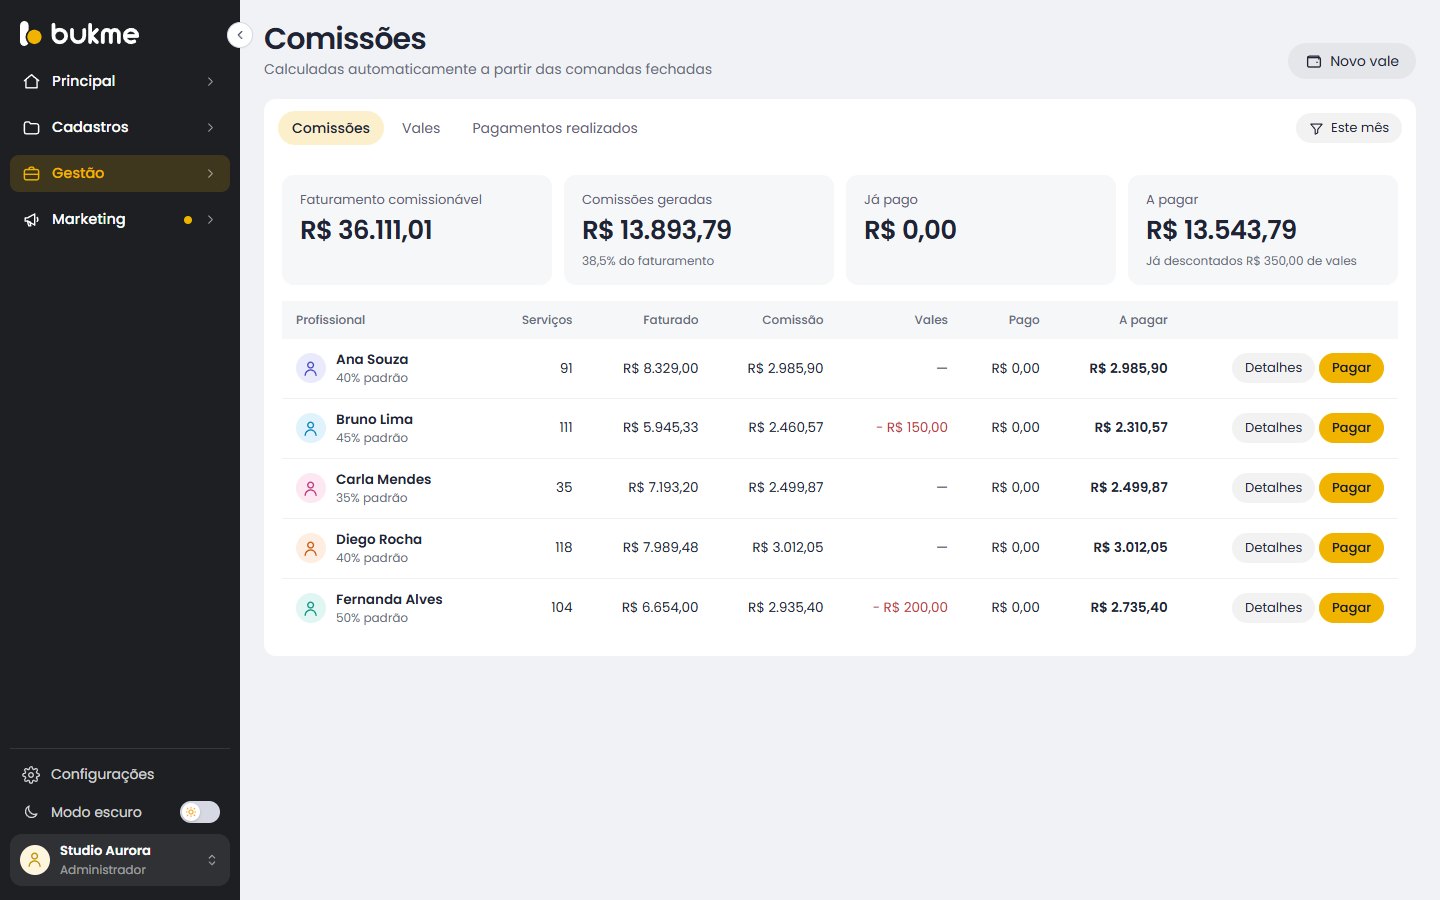The image size is (1440, 900).
Task: Click Diego Rocha's R$ 7.989,48 faturado value
Action: [660, 548]
